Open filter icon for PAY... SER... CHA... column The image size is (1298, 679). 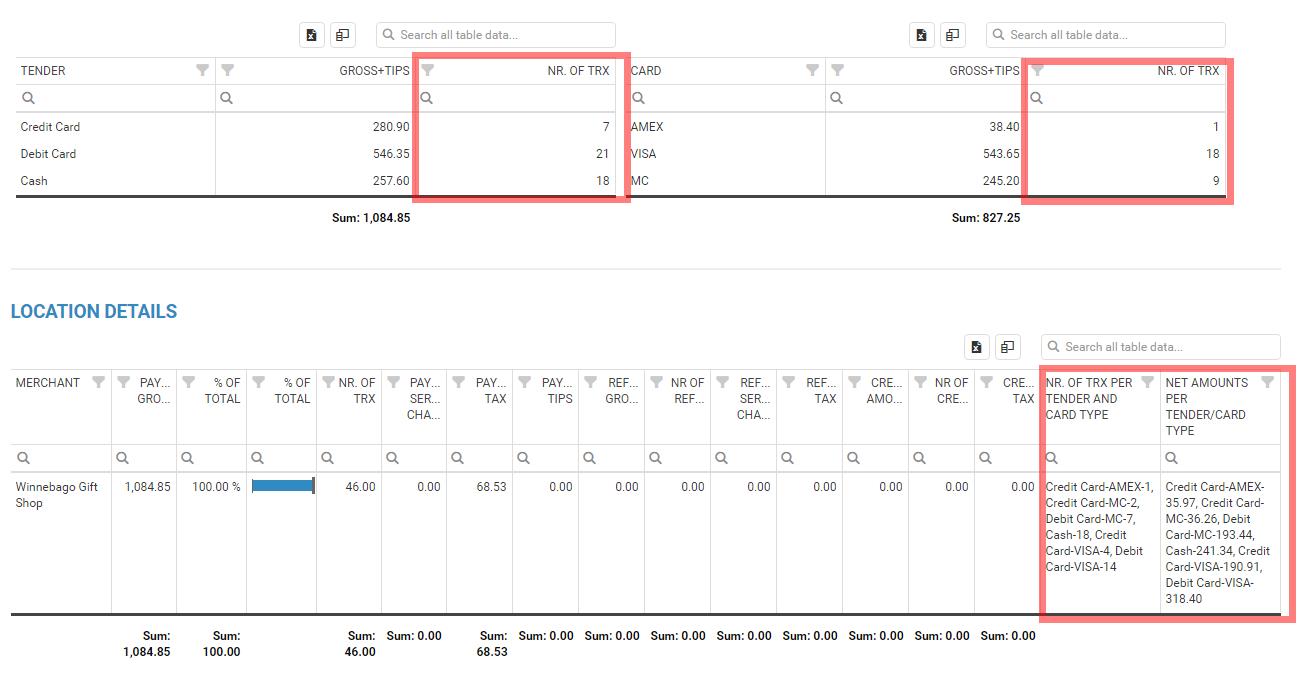[x=394, y=382]
